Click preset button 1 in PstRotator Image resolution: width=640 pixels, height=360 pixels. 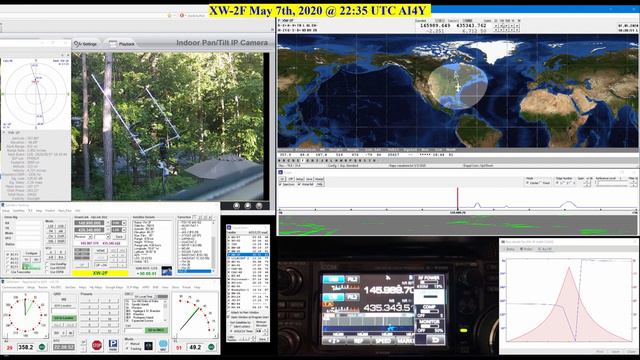89,301
